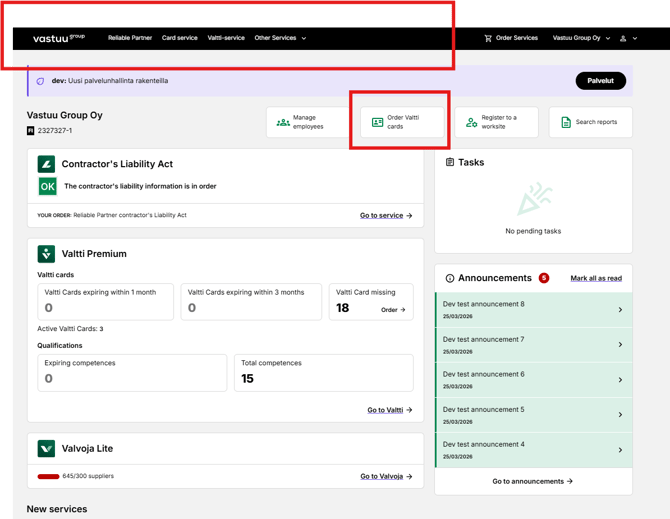Click the dev banner leaf icon
The height and width of the screenshot is (519, 670).
point(40,81)
